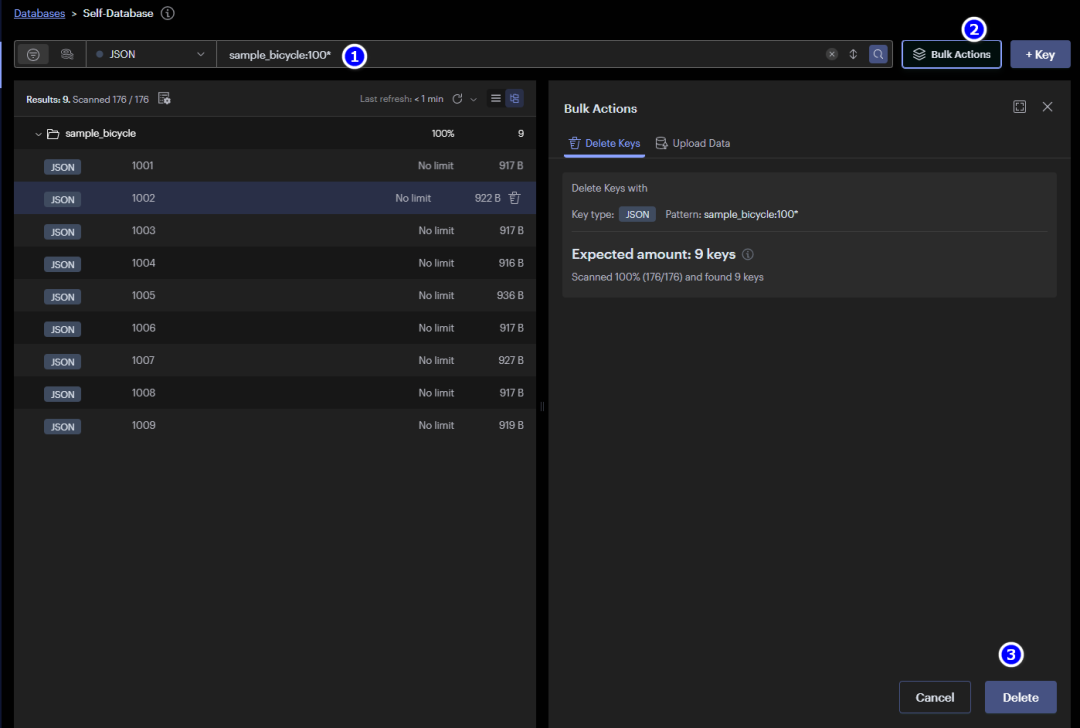Collapse the sample_bicycle folder

(x=39, y=134)
